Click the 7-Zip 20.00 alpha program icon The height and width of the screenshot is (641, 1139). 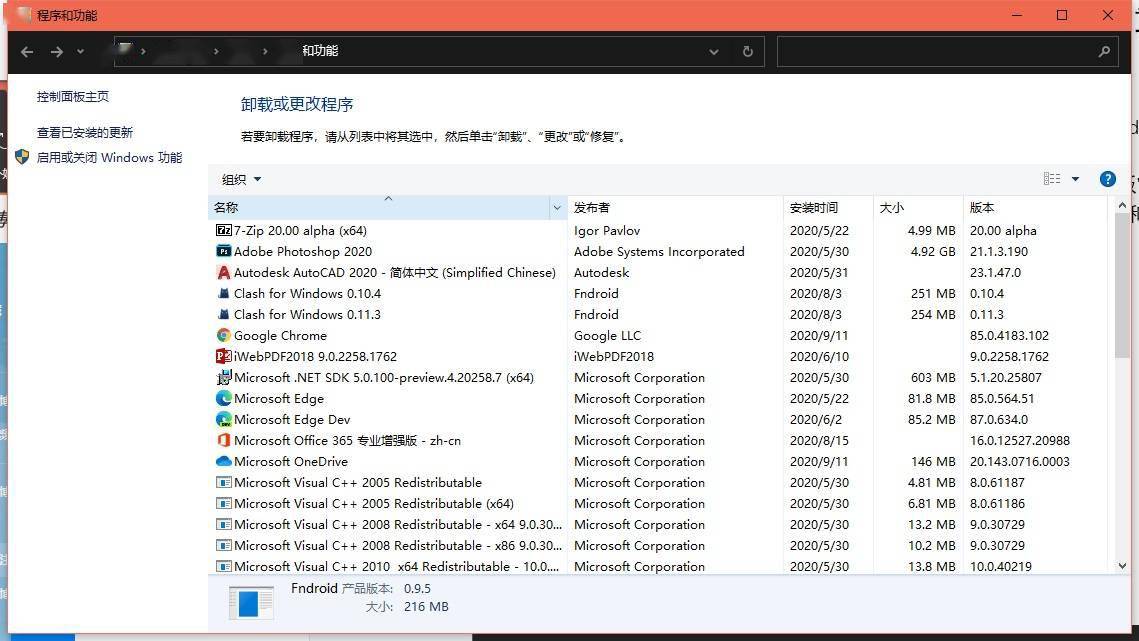pos(224,230)
